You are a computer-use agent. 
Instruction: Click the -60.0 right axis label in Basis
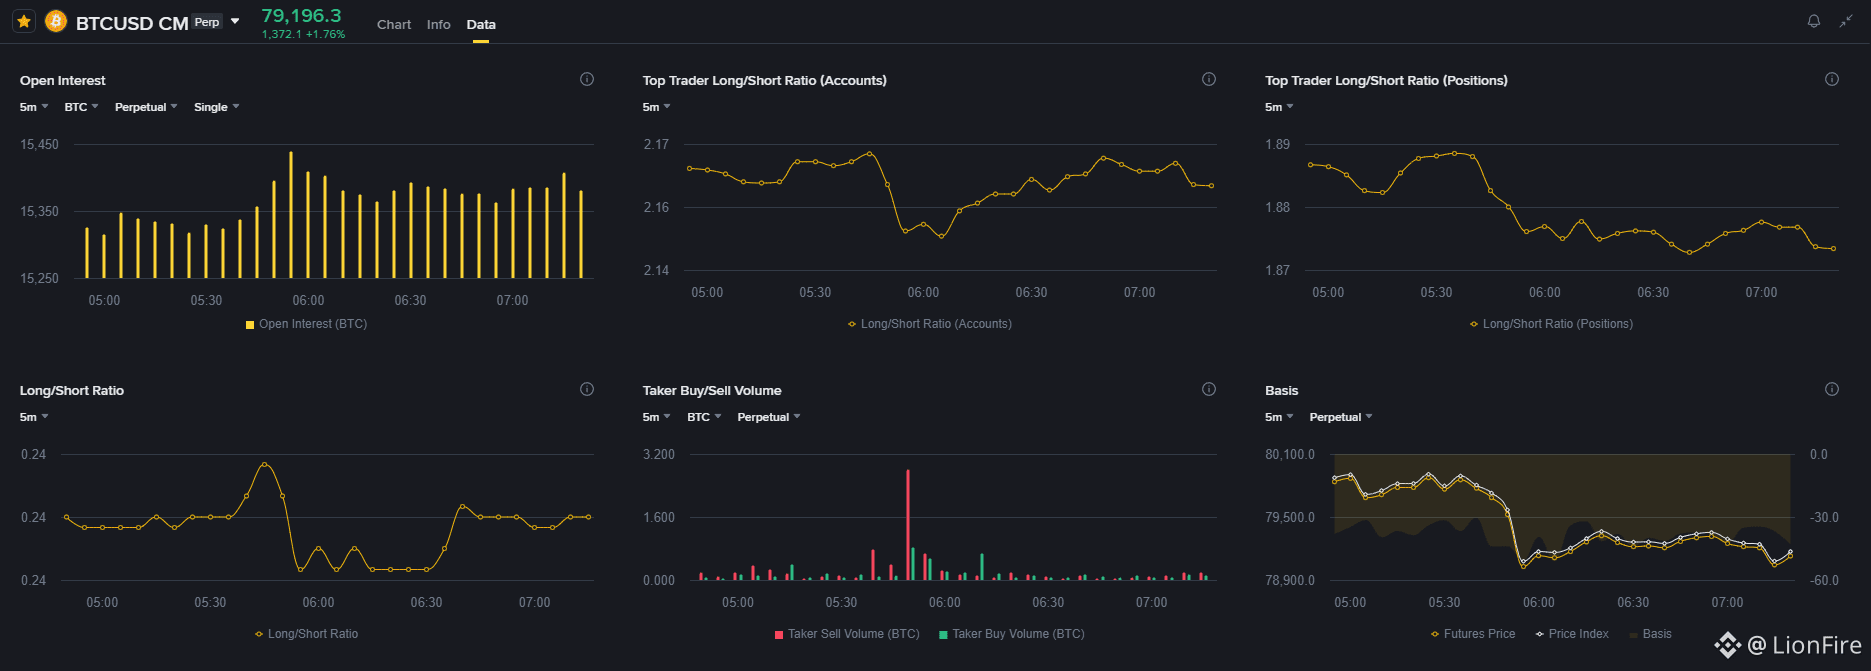pos(1824,580)
